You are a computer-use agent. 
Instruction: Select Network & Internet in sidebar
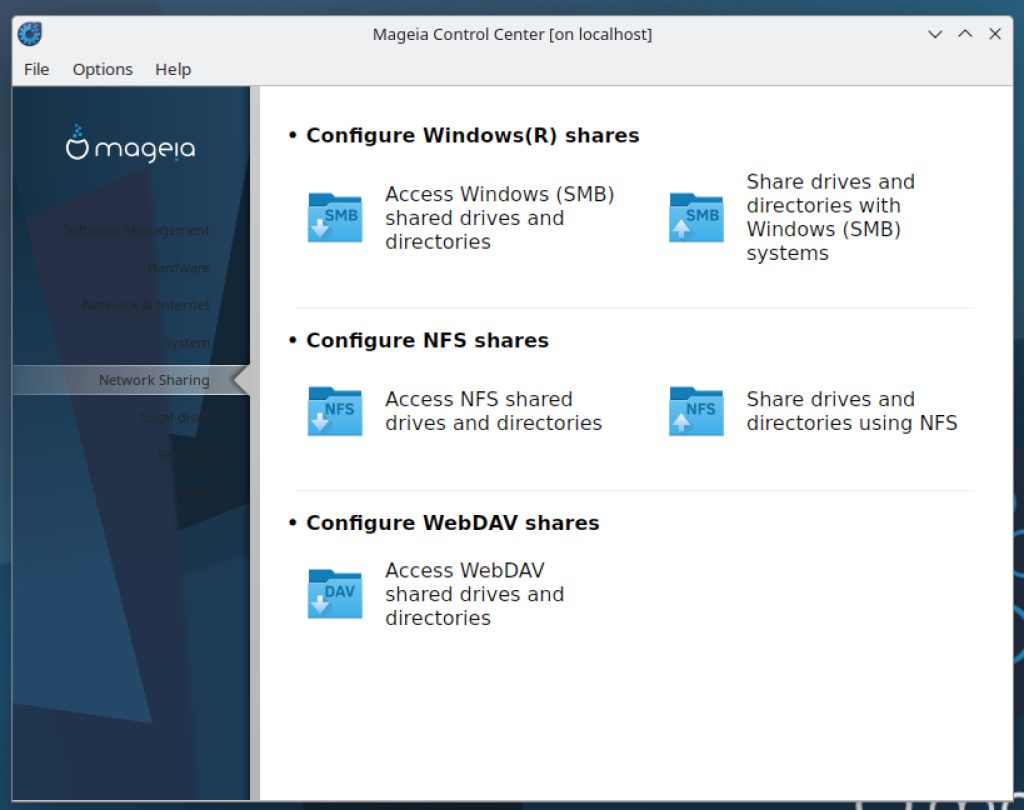tap(146, 305)
